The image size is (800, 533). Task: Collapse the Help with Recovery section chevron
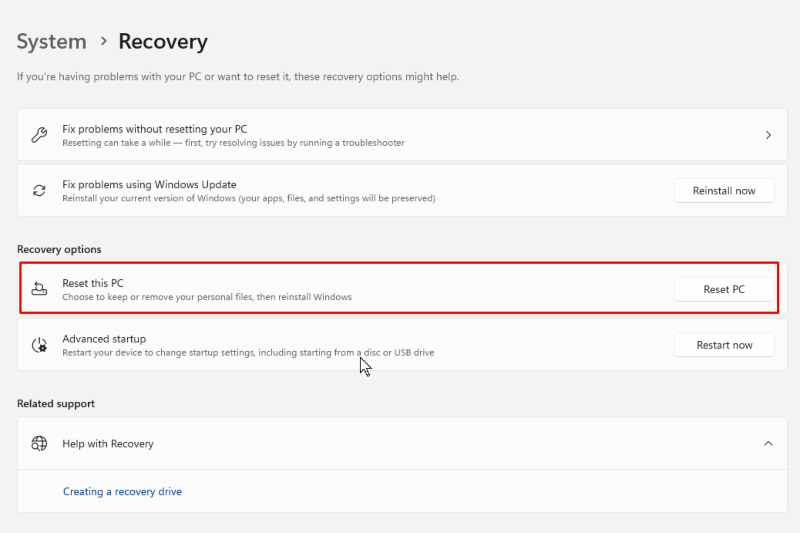768,443
